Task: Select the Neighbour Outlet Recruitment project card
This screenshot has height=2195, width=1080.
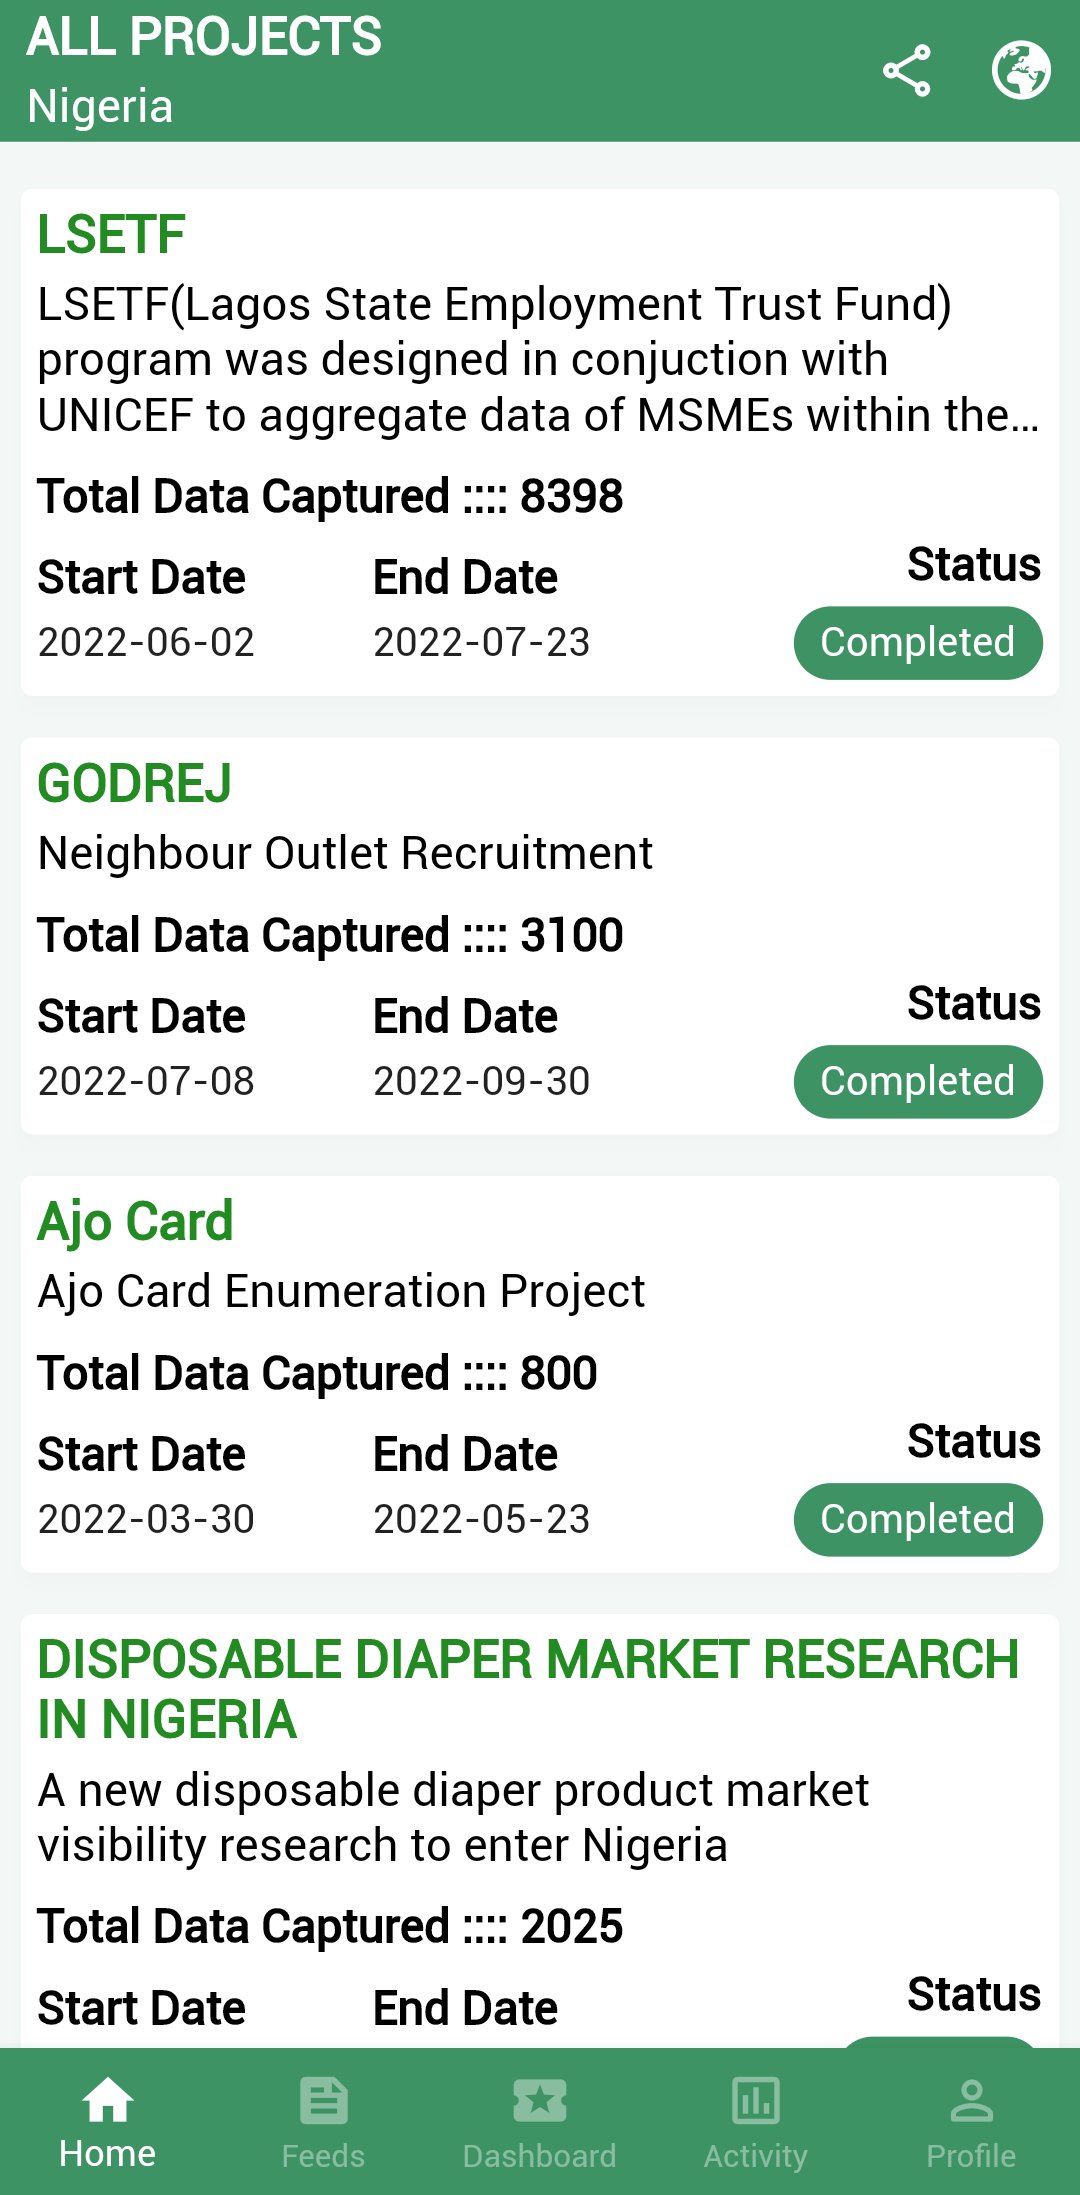Action: click(x=540, y=936)
